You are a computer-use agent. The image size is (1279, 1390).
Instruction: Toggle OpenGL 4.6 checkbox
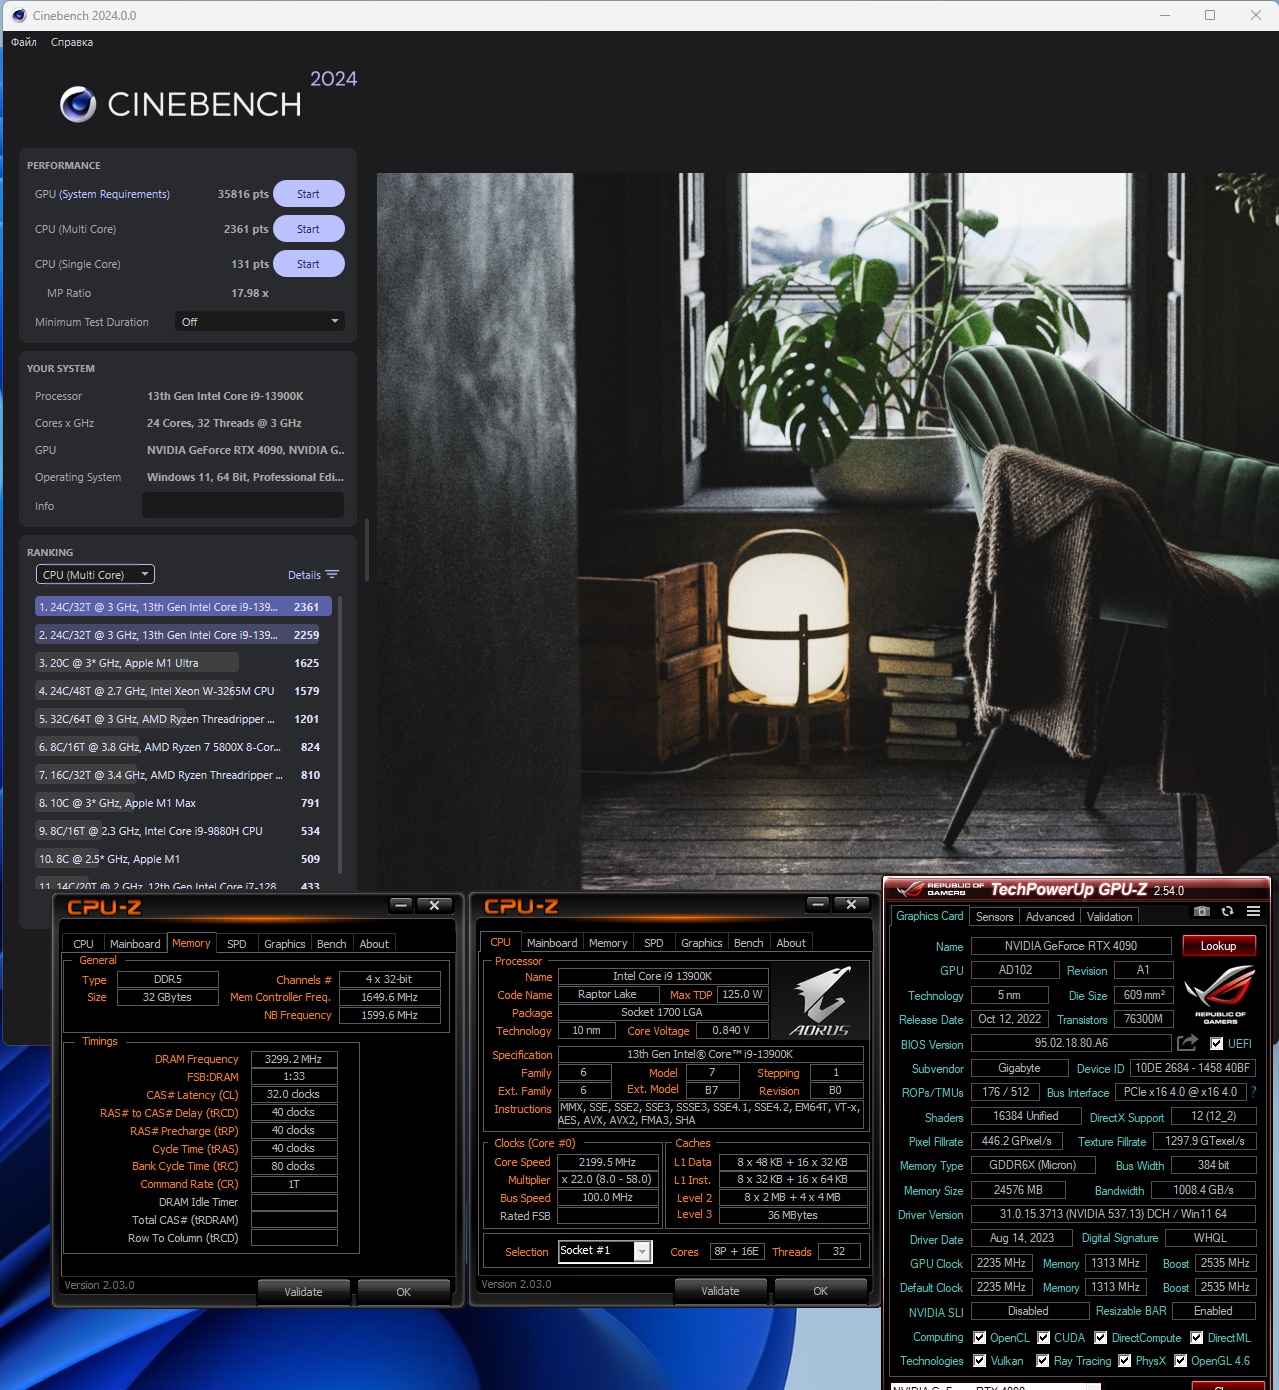tap(1181, 1361)
